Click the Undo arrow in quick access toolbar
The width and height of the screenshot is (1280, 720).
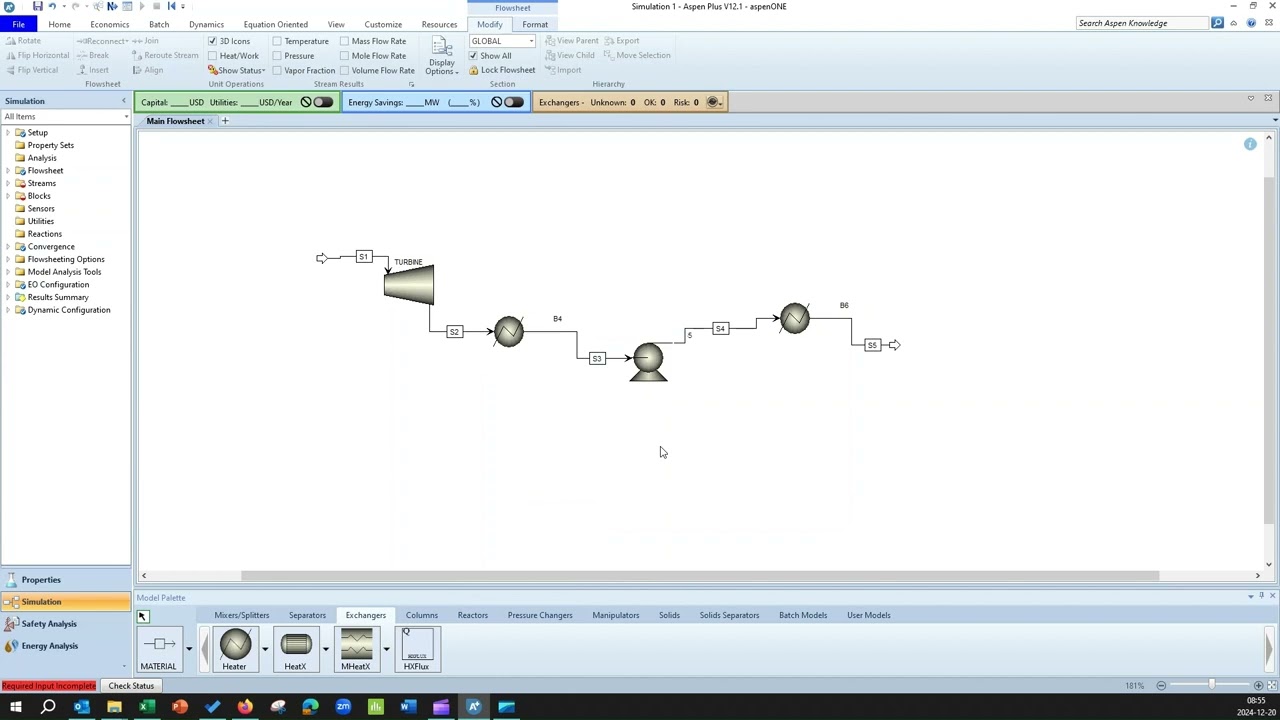click(x=52, y=6)
